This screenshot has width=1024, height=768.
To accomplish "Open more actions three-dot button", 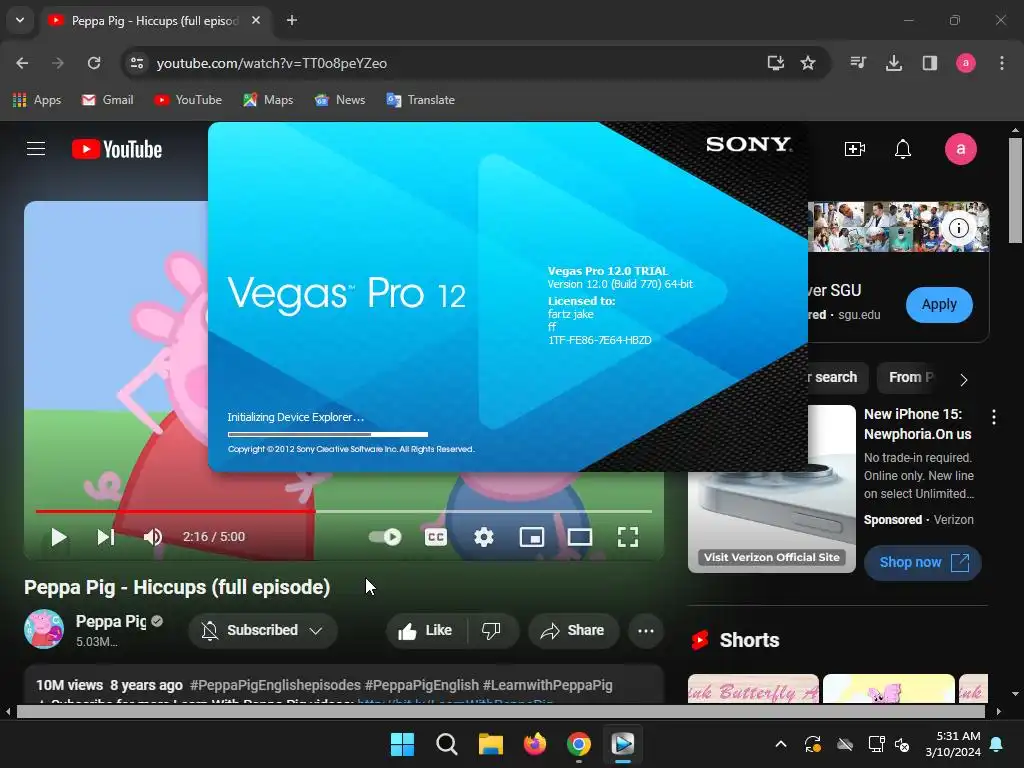I will point(646,630).
